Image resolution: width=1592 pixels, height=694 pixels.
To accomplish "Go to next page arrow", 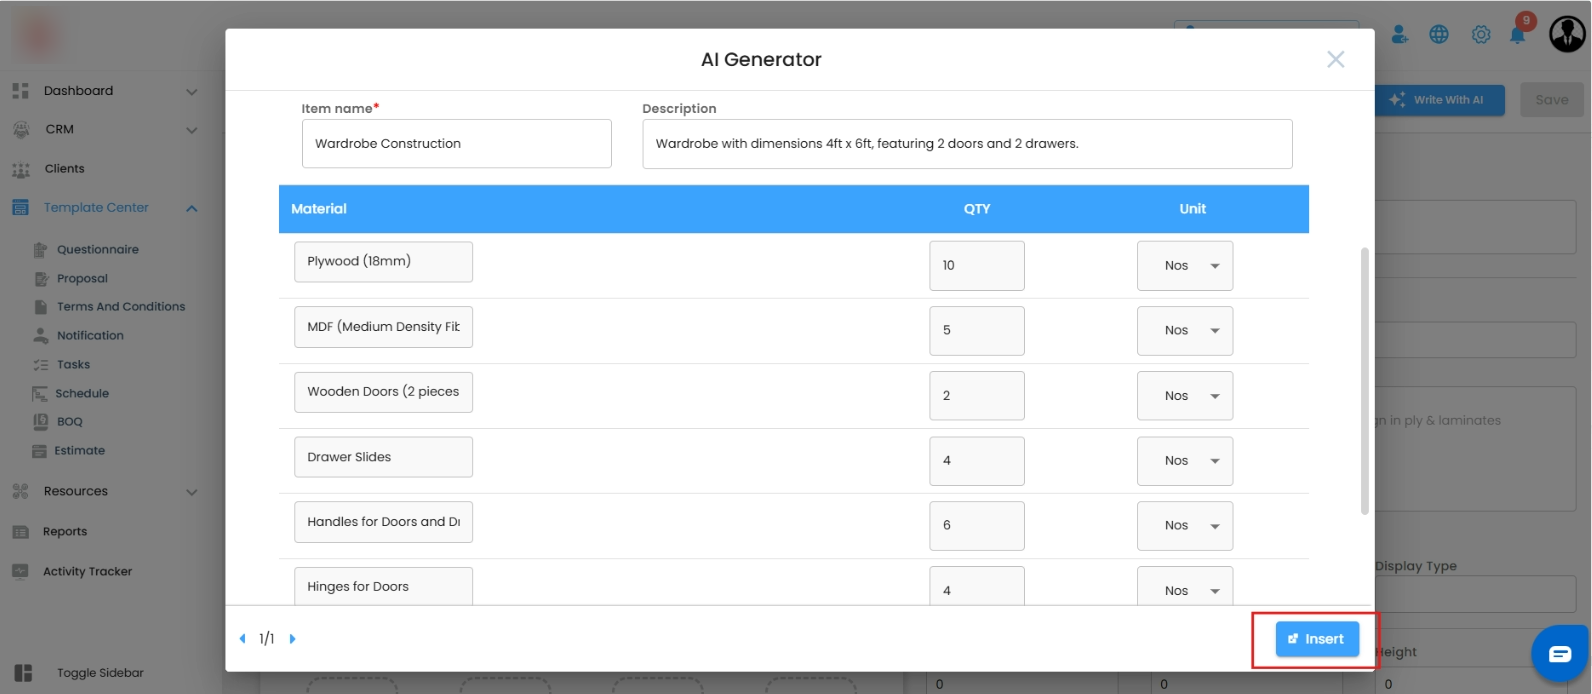I will tap(293, 639).
